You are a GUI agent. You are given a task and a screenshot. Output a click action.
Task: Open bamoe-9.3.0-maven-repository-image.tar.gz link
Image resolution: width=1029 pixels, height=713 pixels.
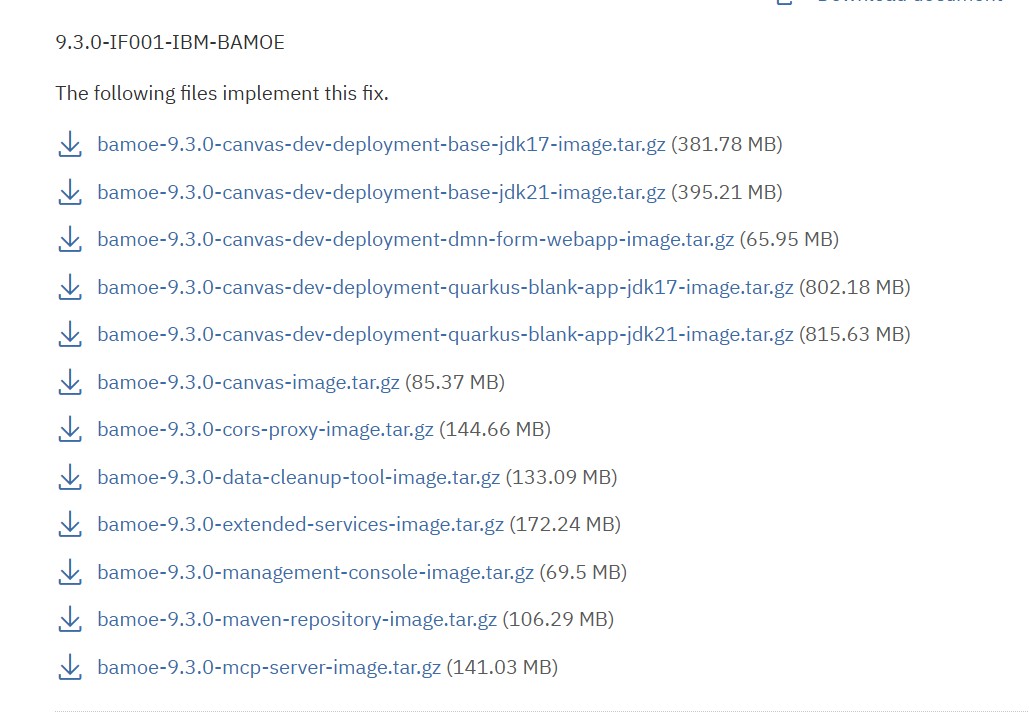pos(297,619)
